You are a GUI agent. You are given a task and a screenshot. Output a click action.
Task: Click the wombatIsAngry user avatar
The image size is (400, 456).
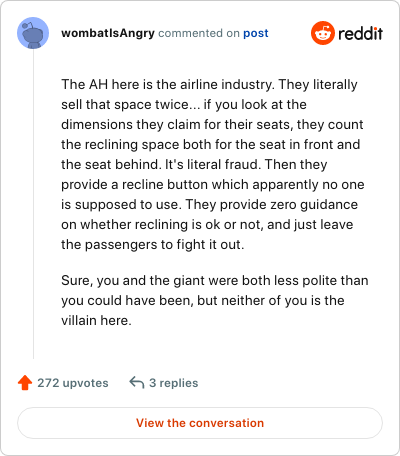pyautogui.click(x=33, y=33)
